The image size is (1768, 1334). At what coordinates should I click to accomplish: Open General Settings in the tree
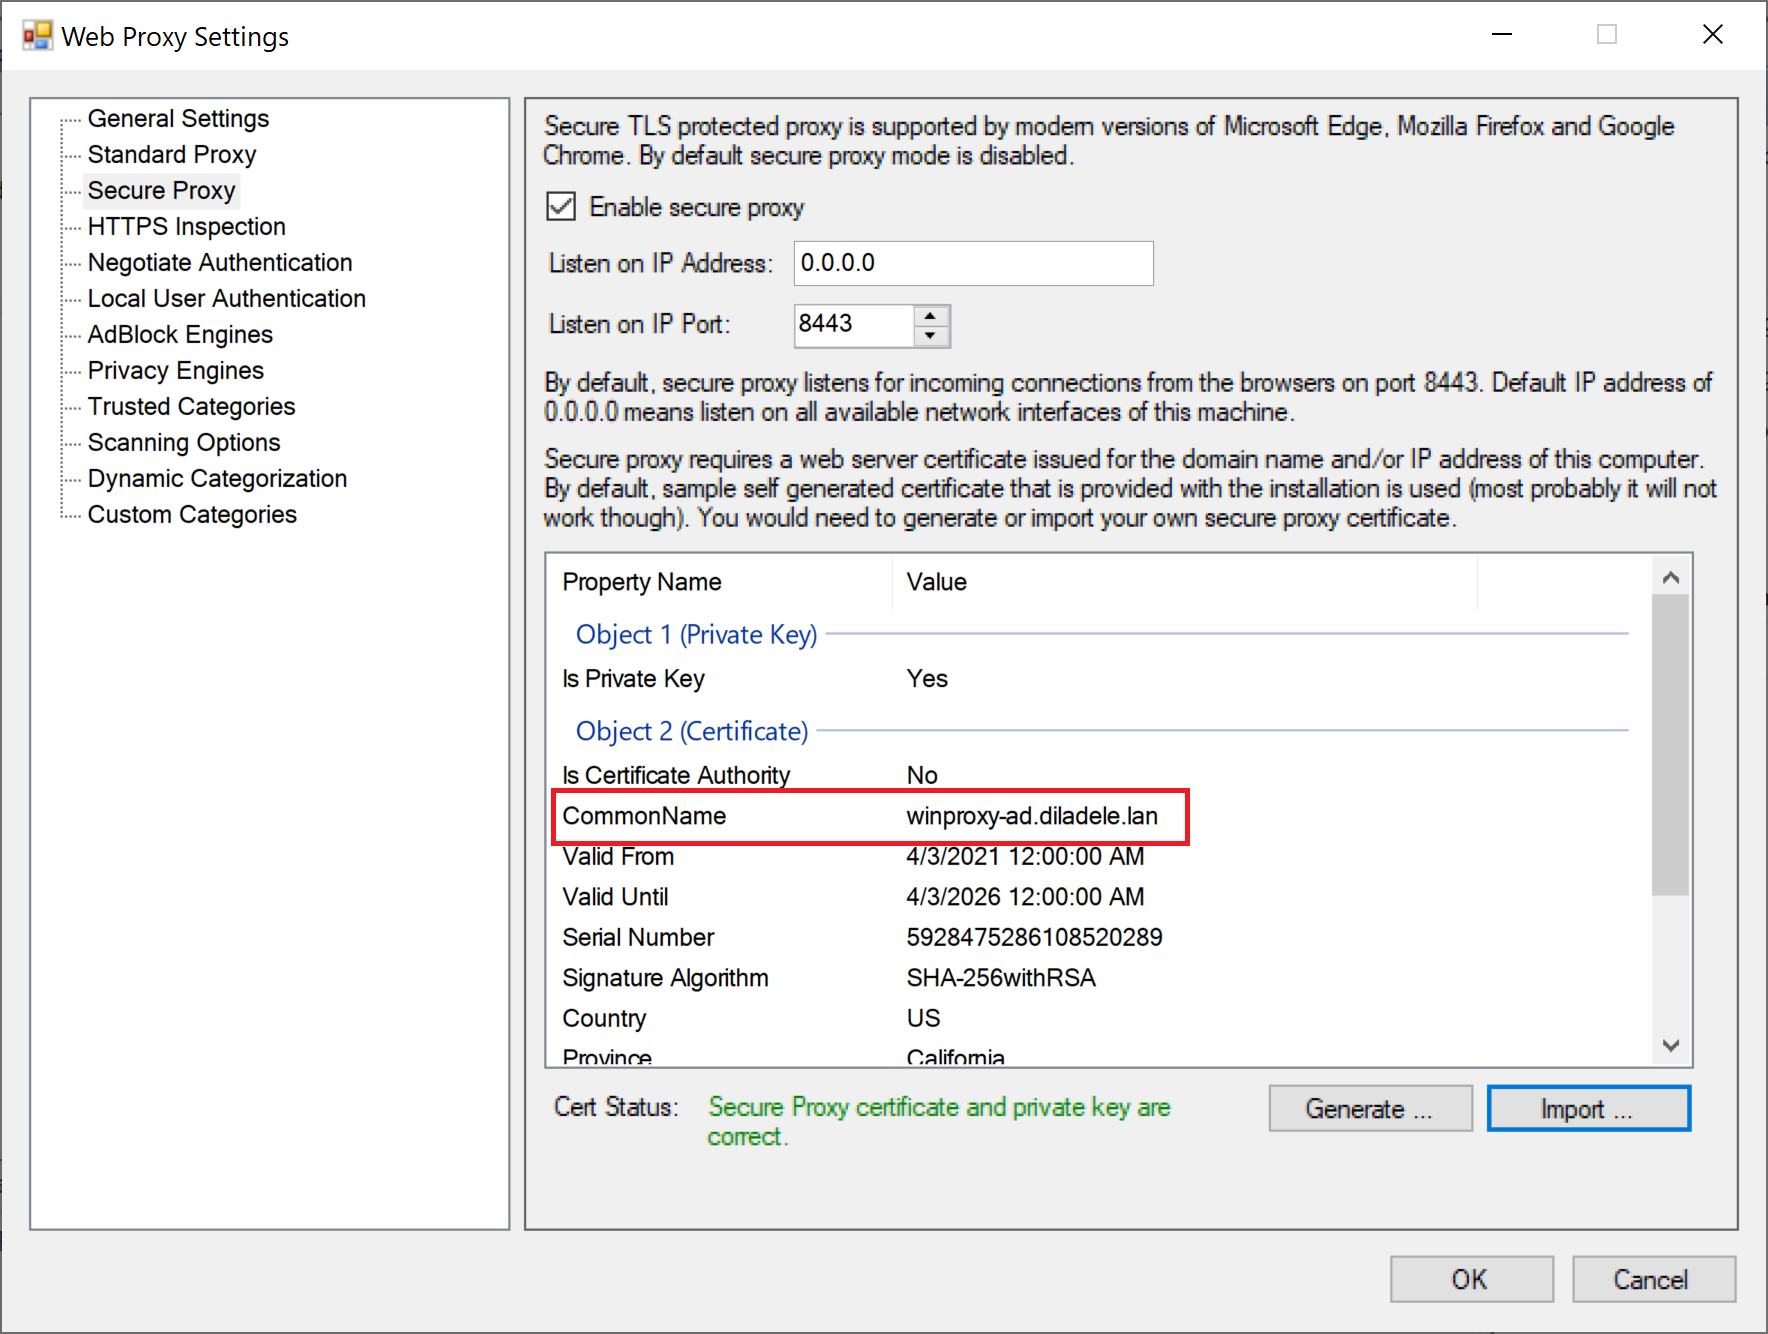pyautogui.click(x=178, y=119)
